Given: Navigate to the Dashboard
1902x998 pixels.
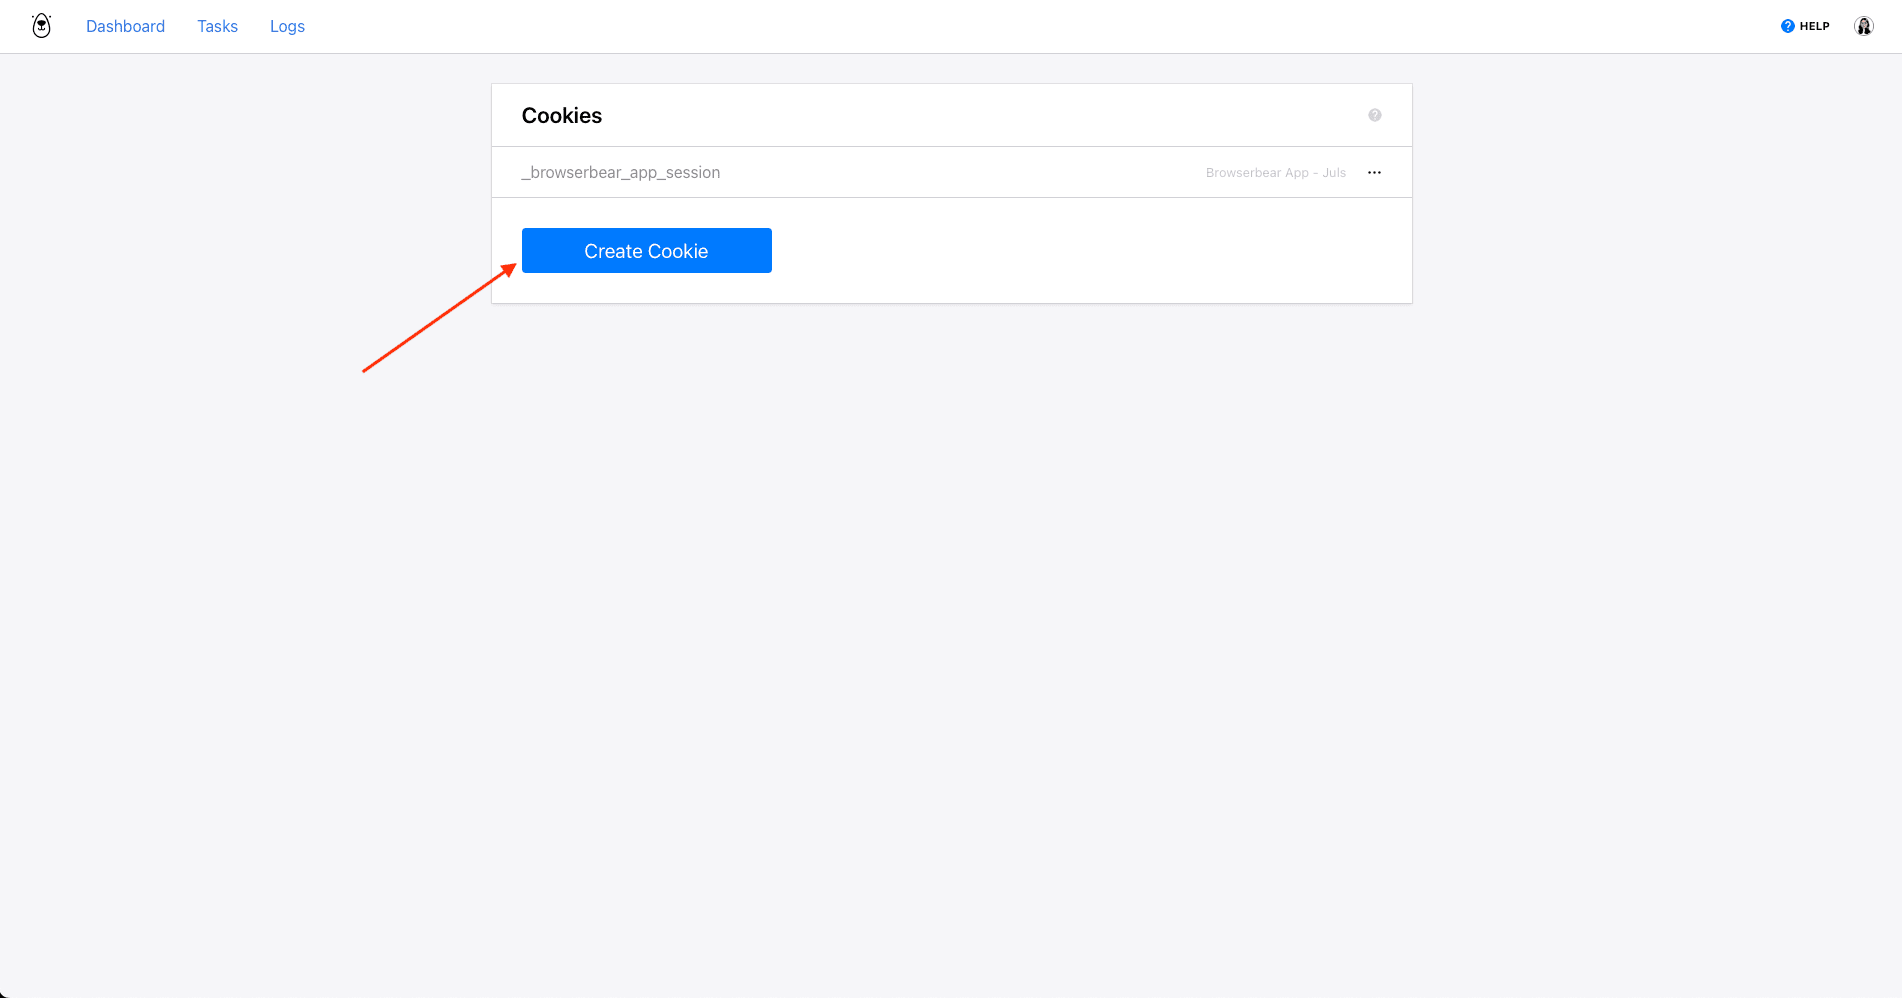Looking at the screenshot, I should [x=125, y=26].
